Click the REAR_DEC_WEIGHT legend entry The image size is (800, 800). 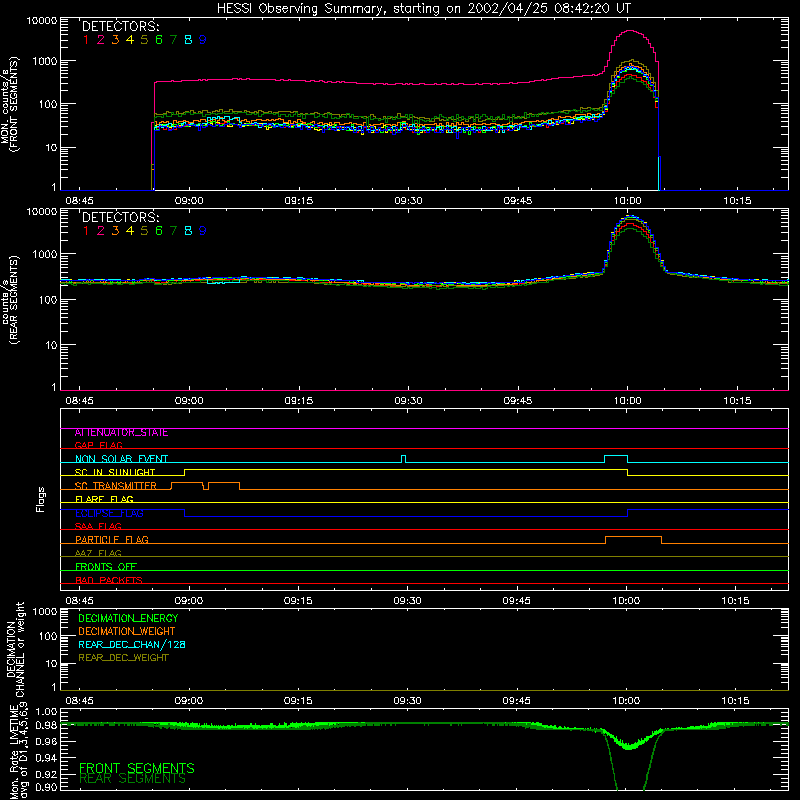[123, 658]
